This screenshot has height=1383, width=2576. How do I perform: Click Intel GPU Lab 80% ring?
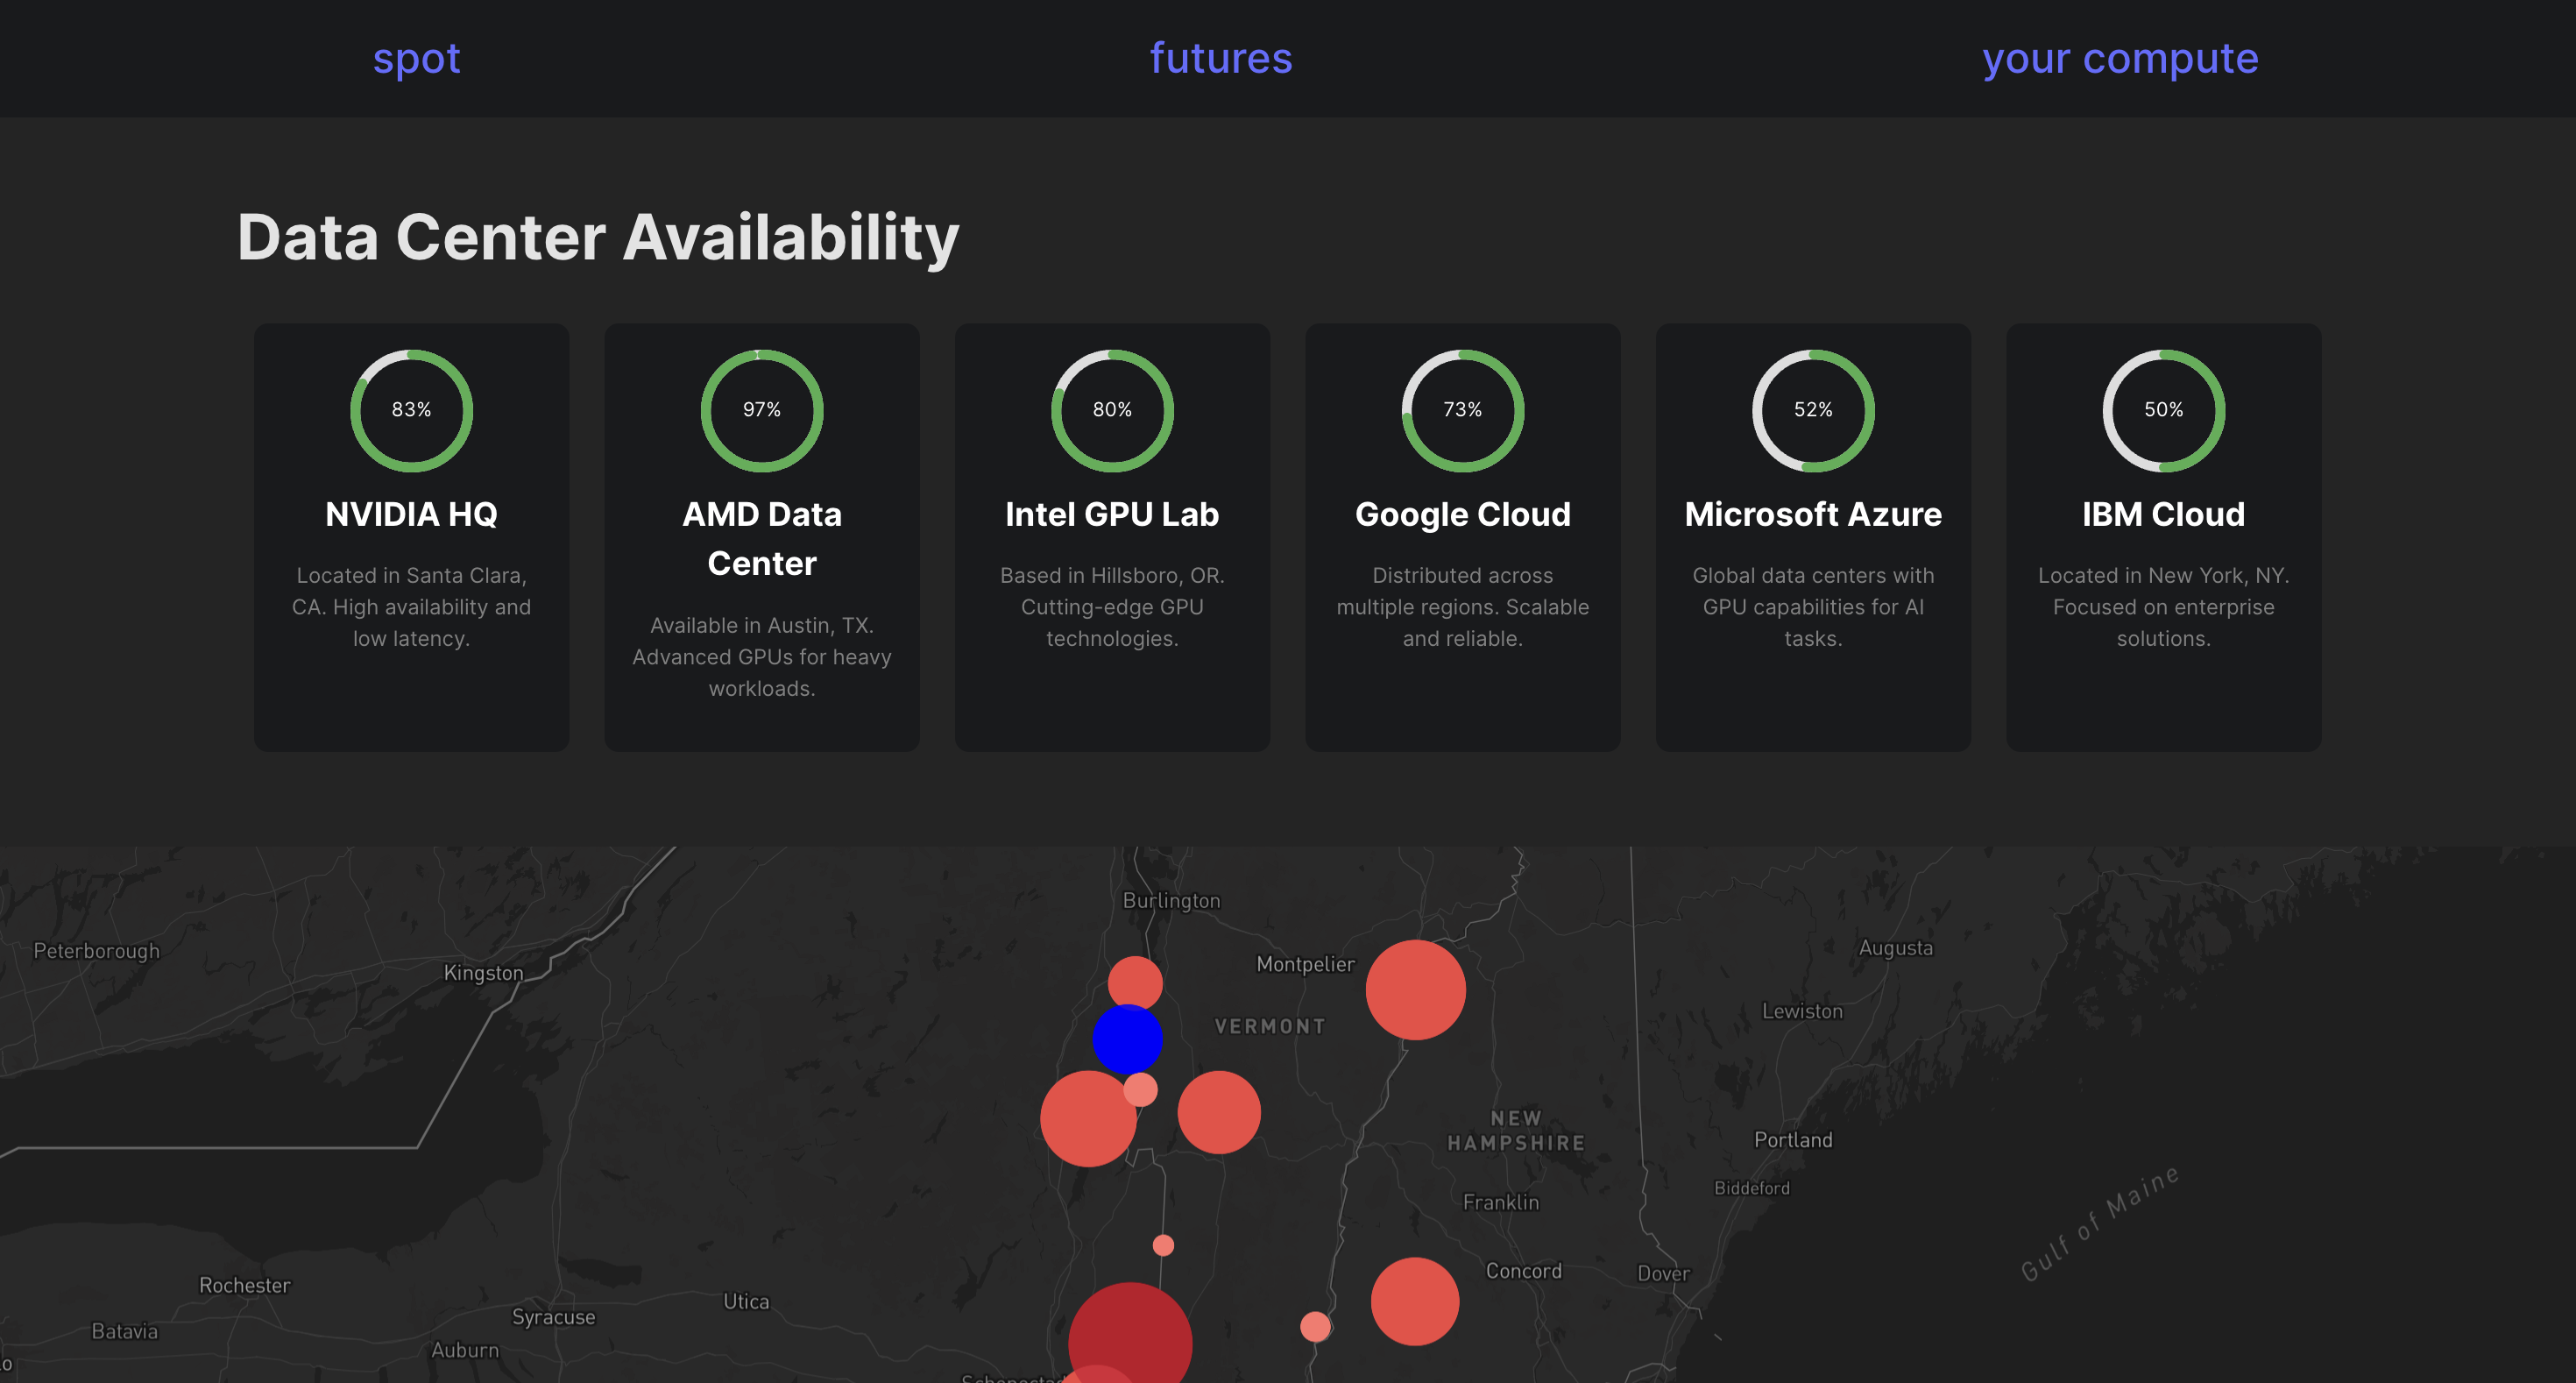1112,410
